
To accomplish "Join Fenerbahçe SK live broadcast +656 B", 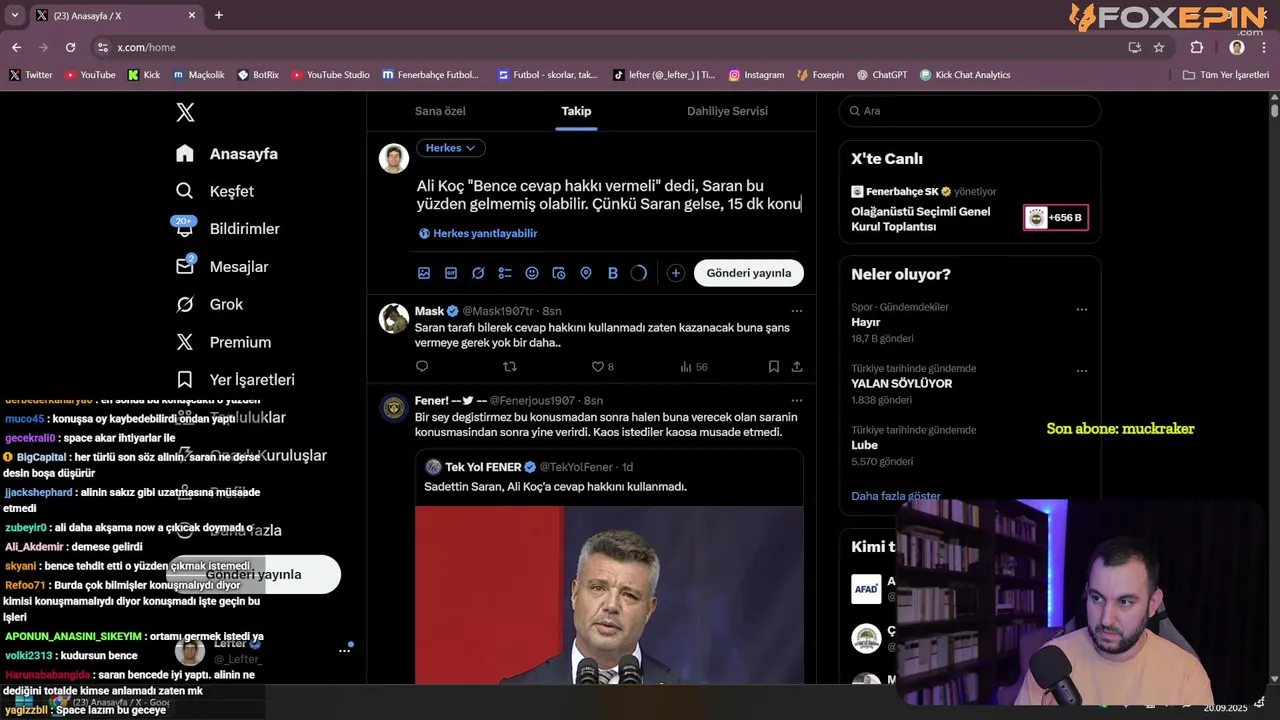I will (x=1056, y=217).
